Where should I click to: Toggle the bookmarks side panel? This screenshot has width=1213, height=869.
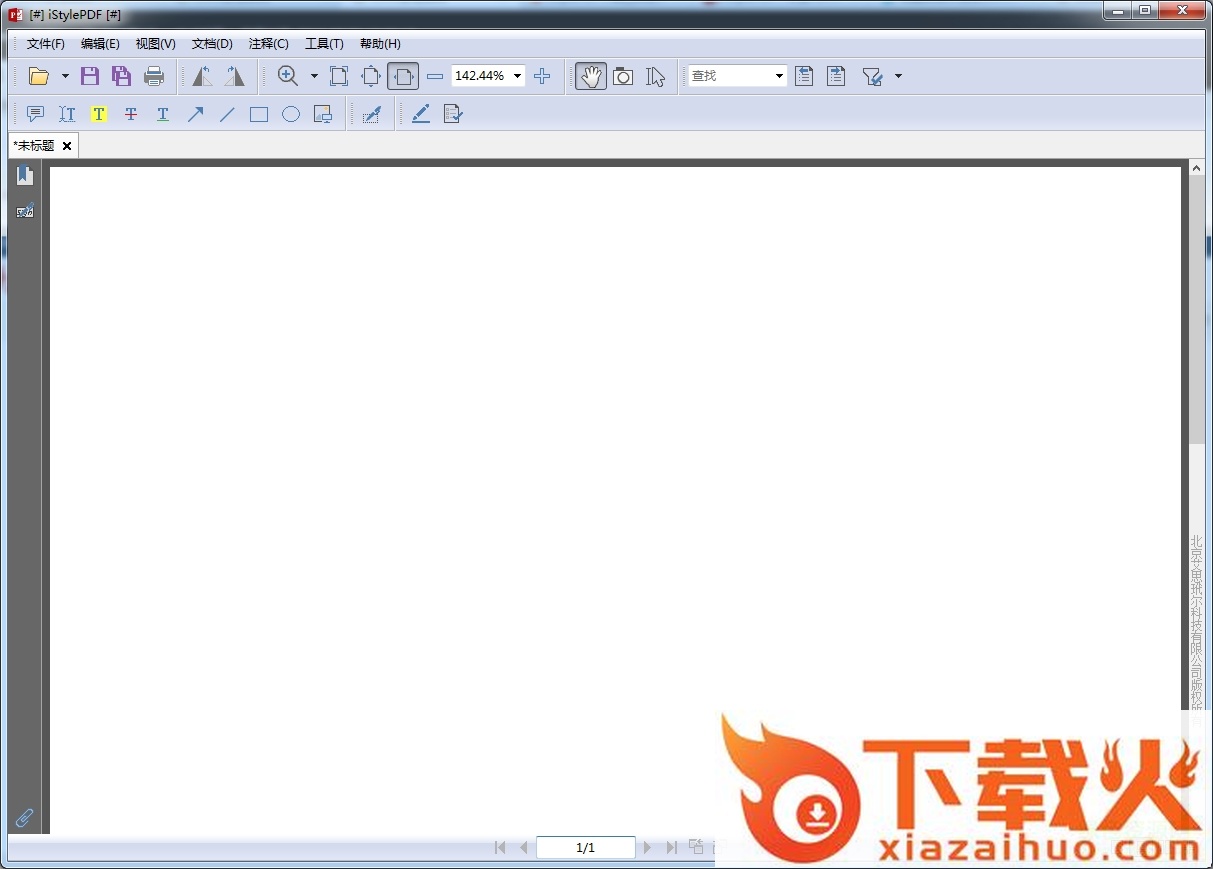(25, 176)
